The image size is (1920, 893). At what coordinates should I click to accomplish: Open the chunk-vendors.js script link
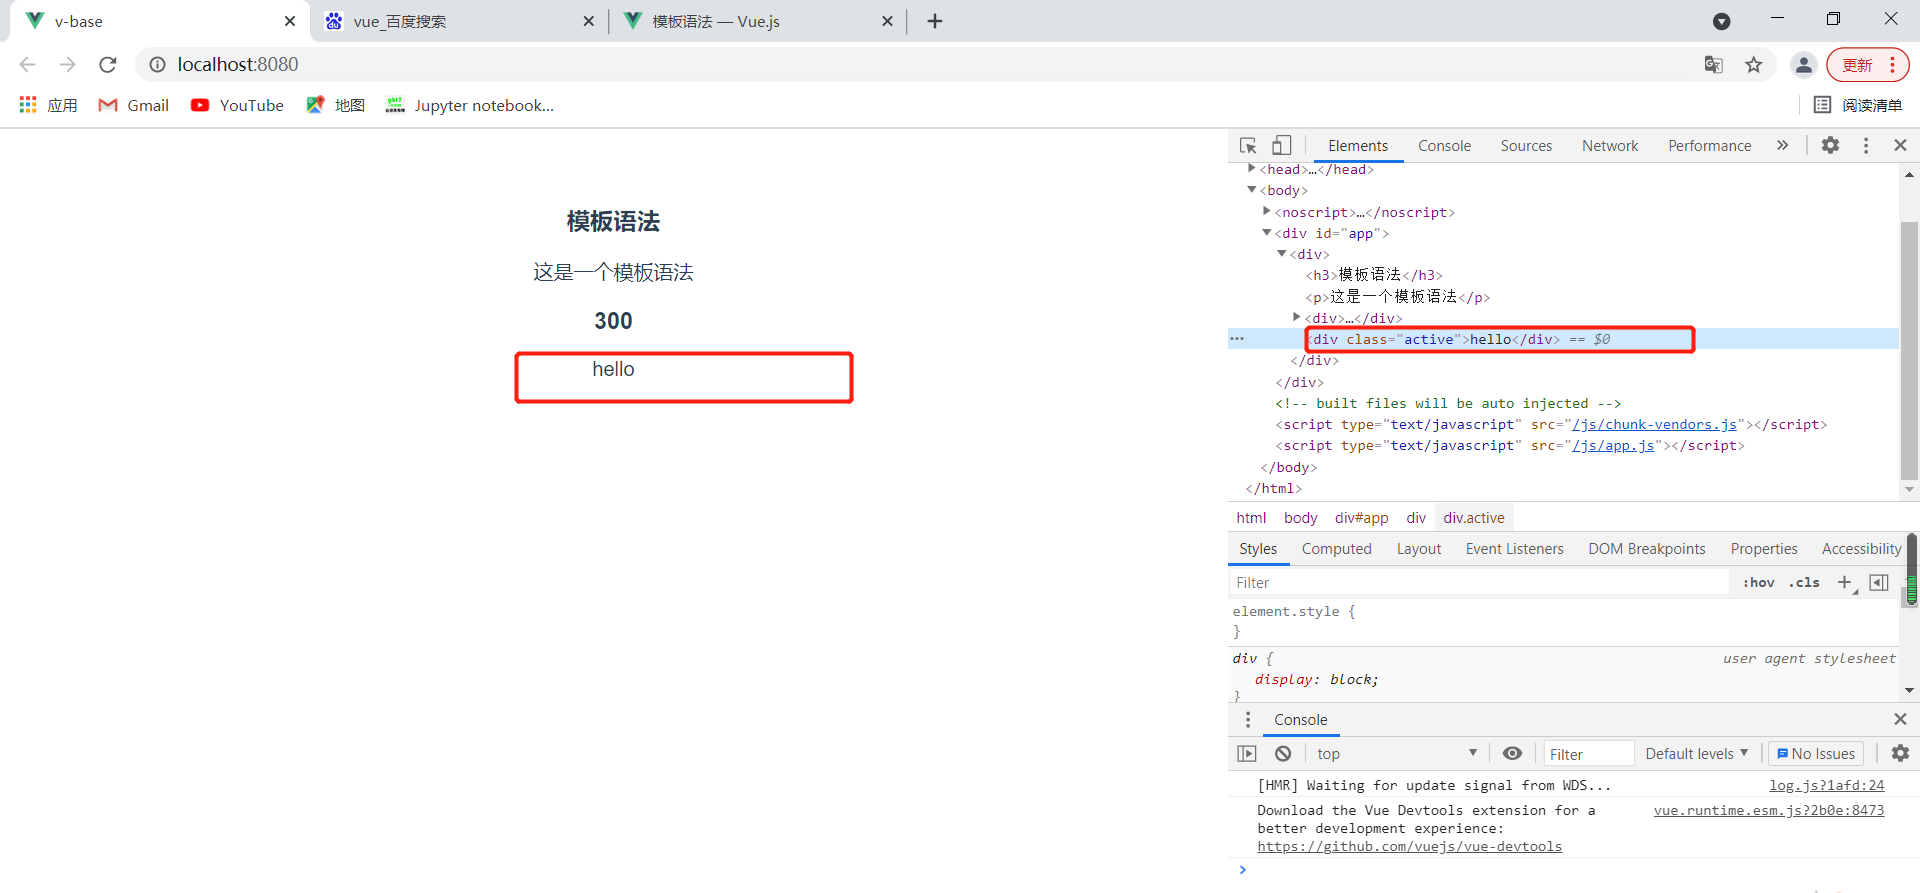tap(1654, 424)
